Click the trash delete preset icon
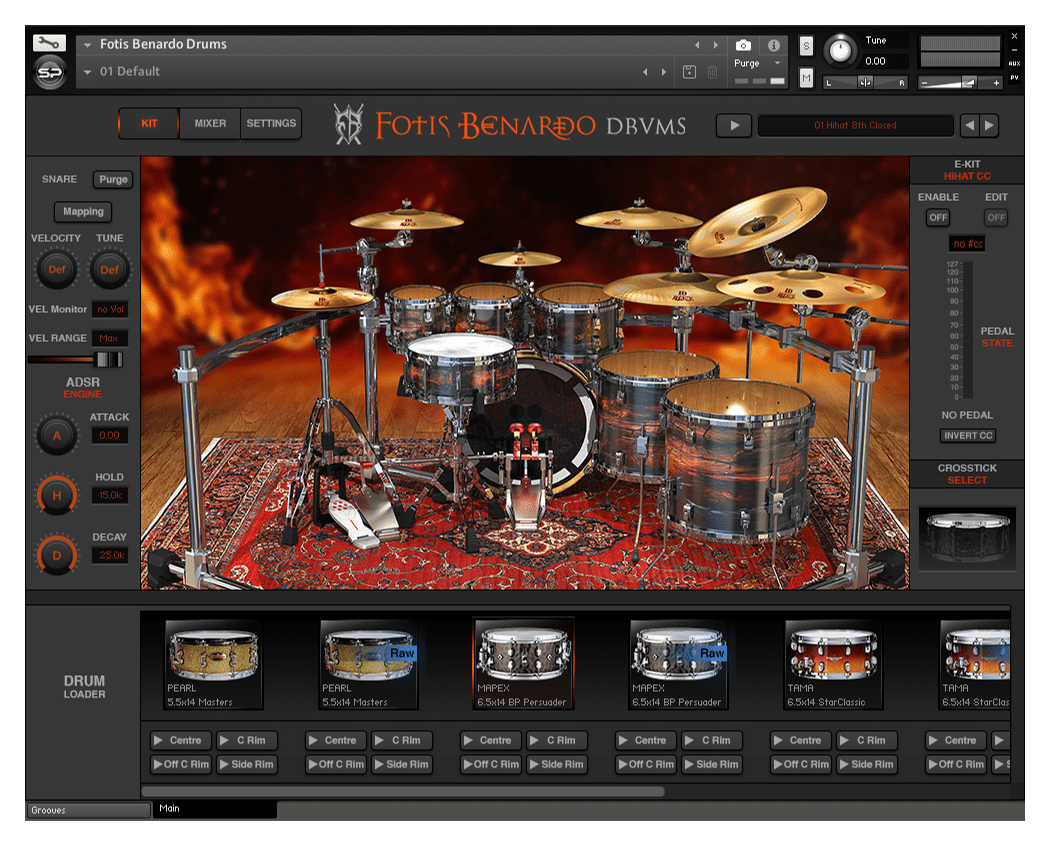Viewport: 1050px width, 845px height. (x=712, y=72)
